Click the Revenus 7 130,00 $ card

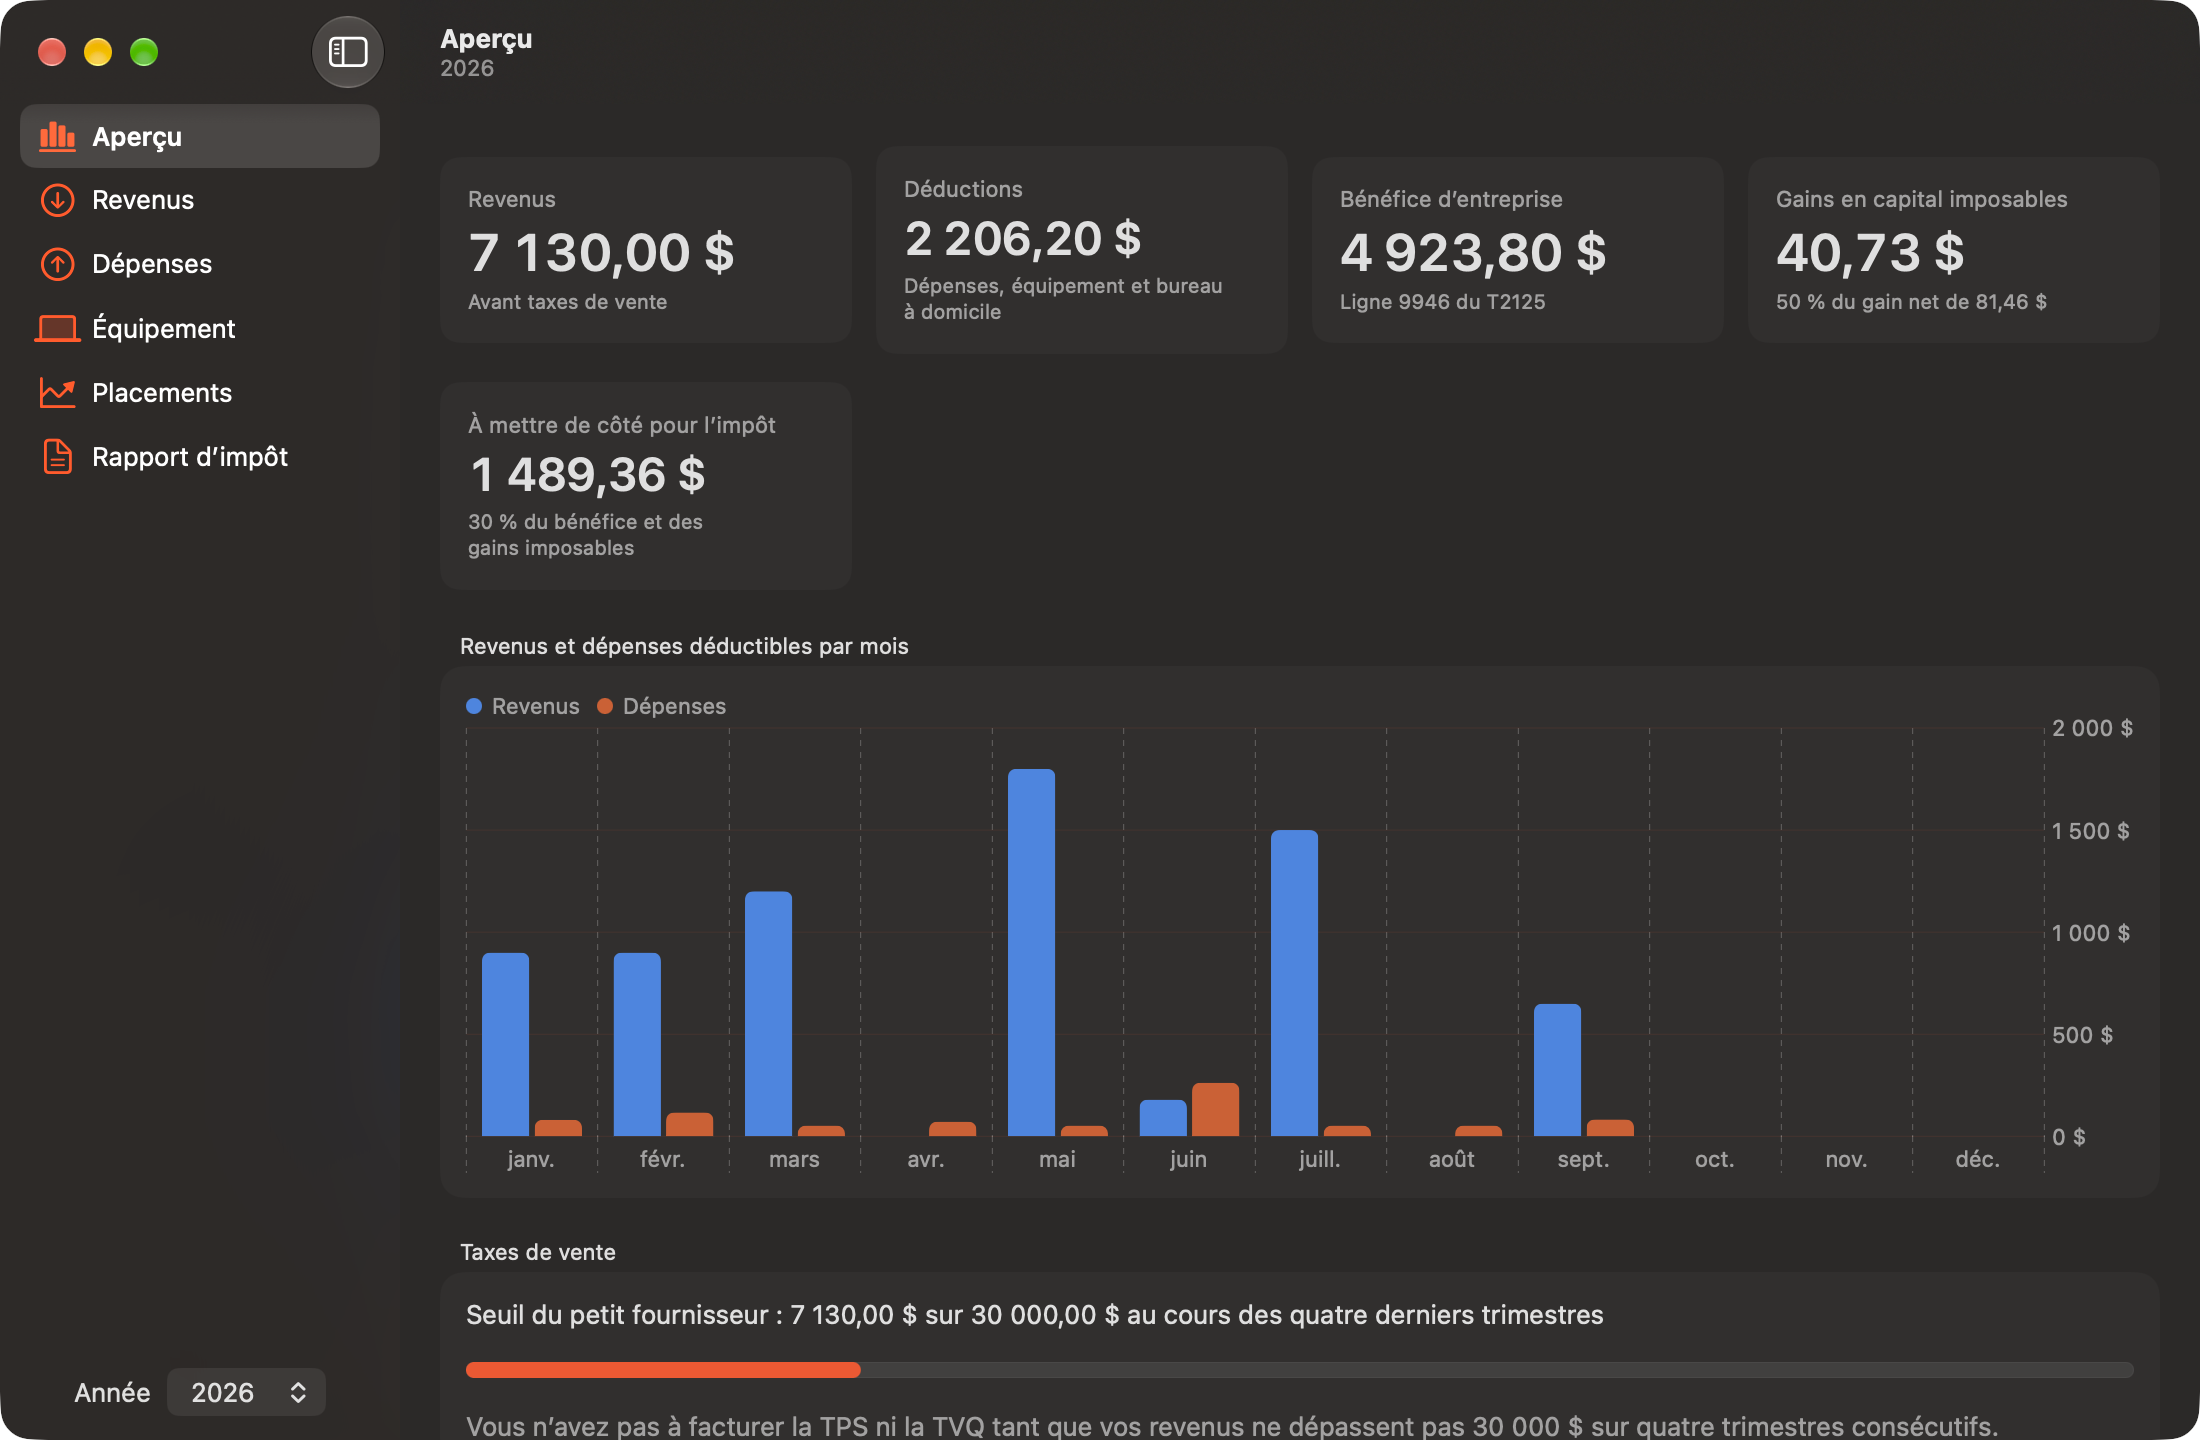click(x=646, y=250)
